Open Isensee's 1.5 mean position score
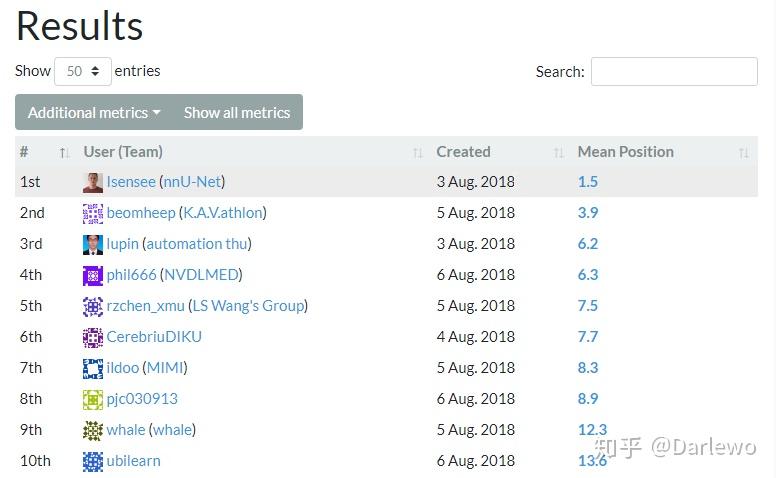776x478 pixels. (x=587, y=182)
